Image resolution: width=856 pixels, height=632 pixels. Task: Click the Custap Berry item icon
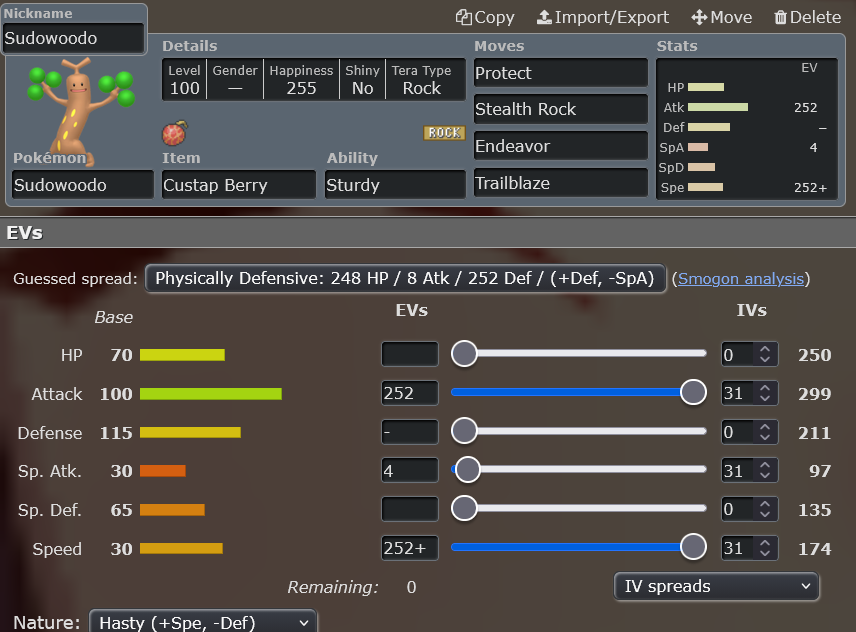point(175,133)
